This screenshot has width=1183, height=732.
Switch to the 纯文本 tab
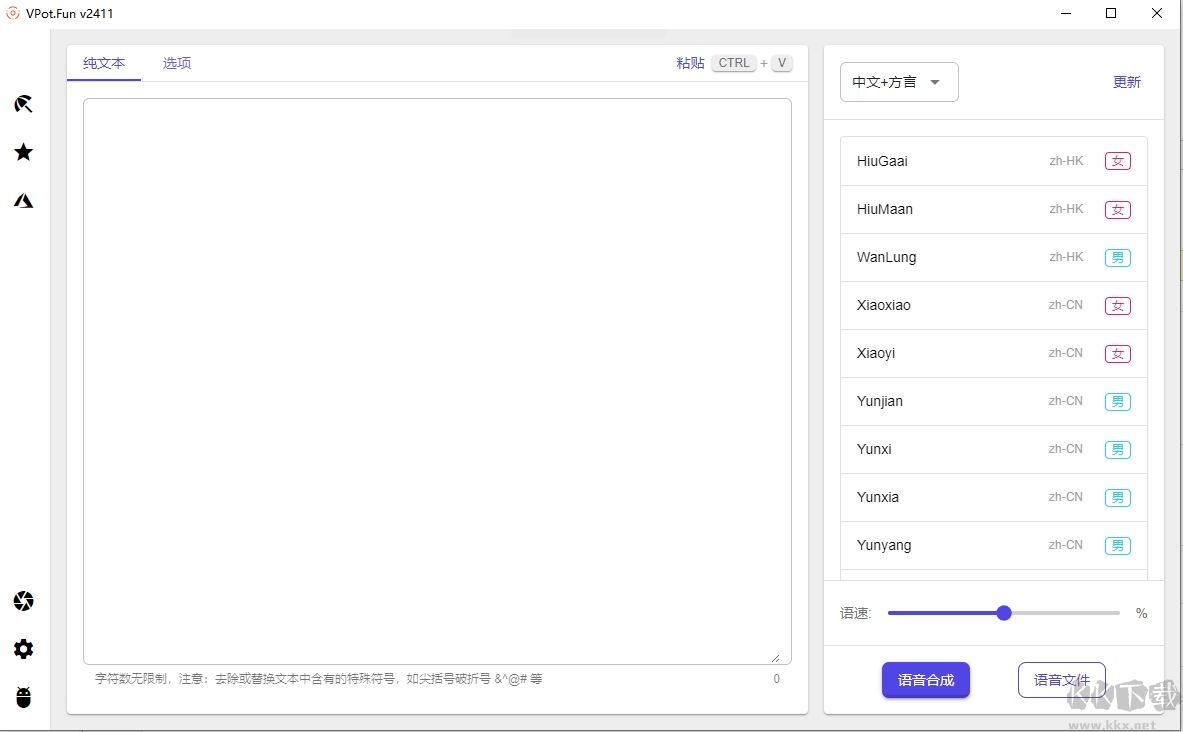103,62
